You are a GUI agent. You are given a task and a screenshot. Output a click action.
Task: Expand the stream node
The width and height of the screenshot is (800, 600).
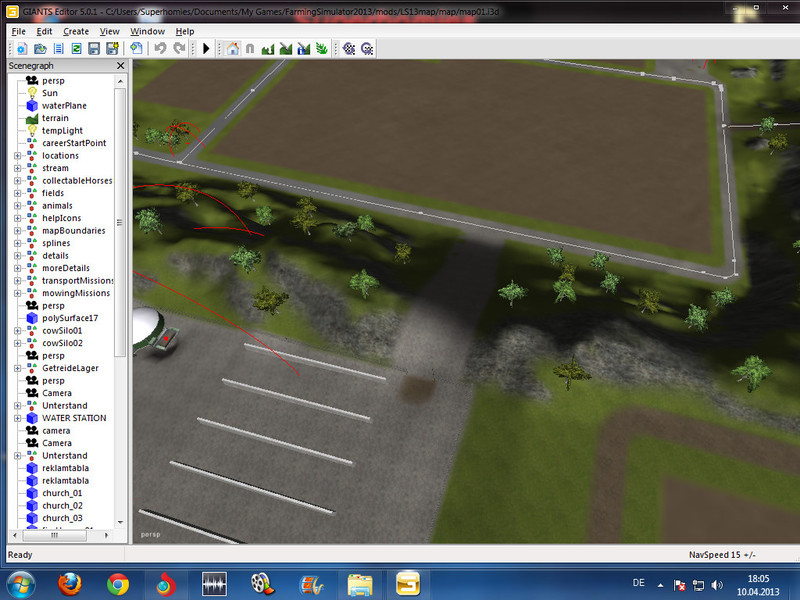[17, 168]
